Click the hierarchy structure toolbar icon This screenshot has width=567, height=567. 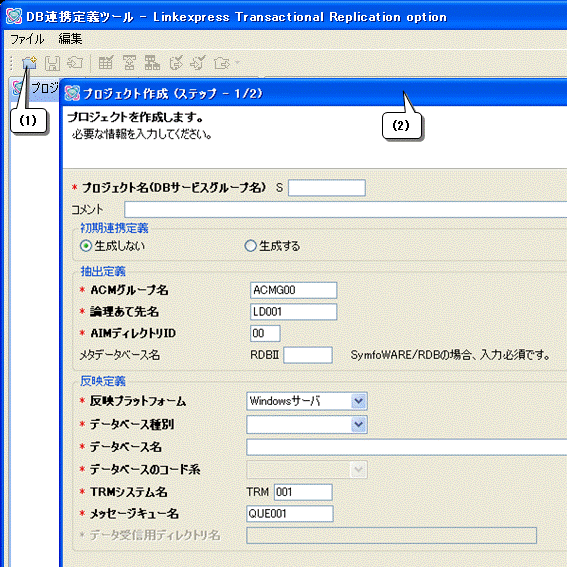152,63
